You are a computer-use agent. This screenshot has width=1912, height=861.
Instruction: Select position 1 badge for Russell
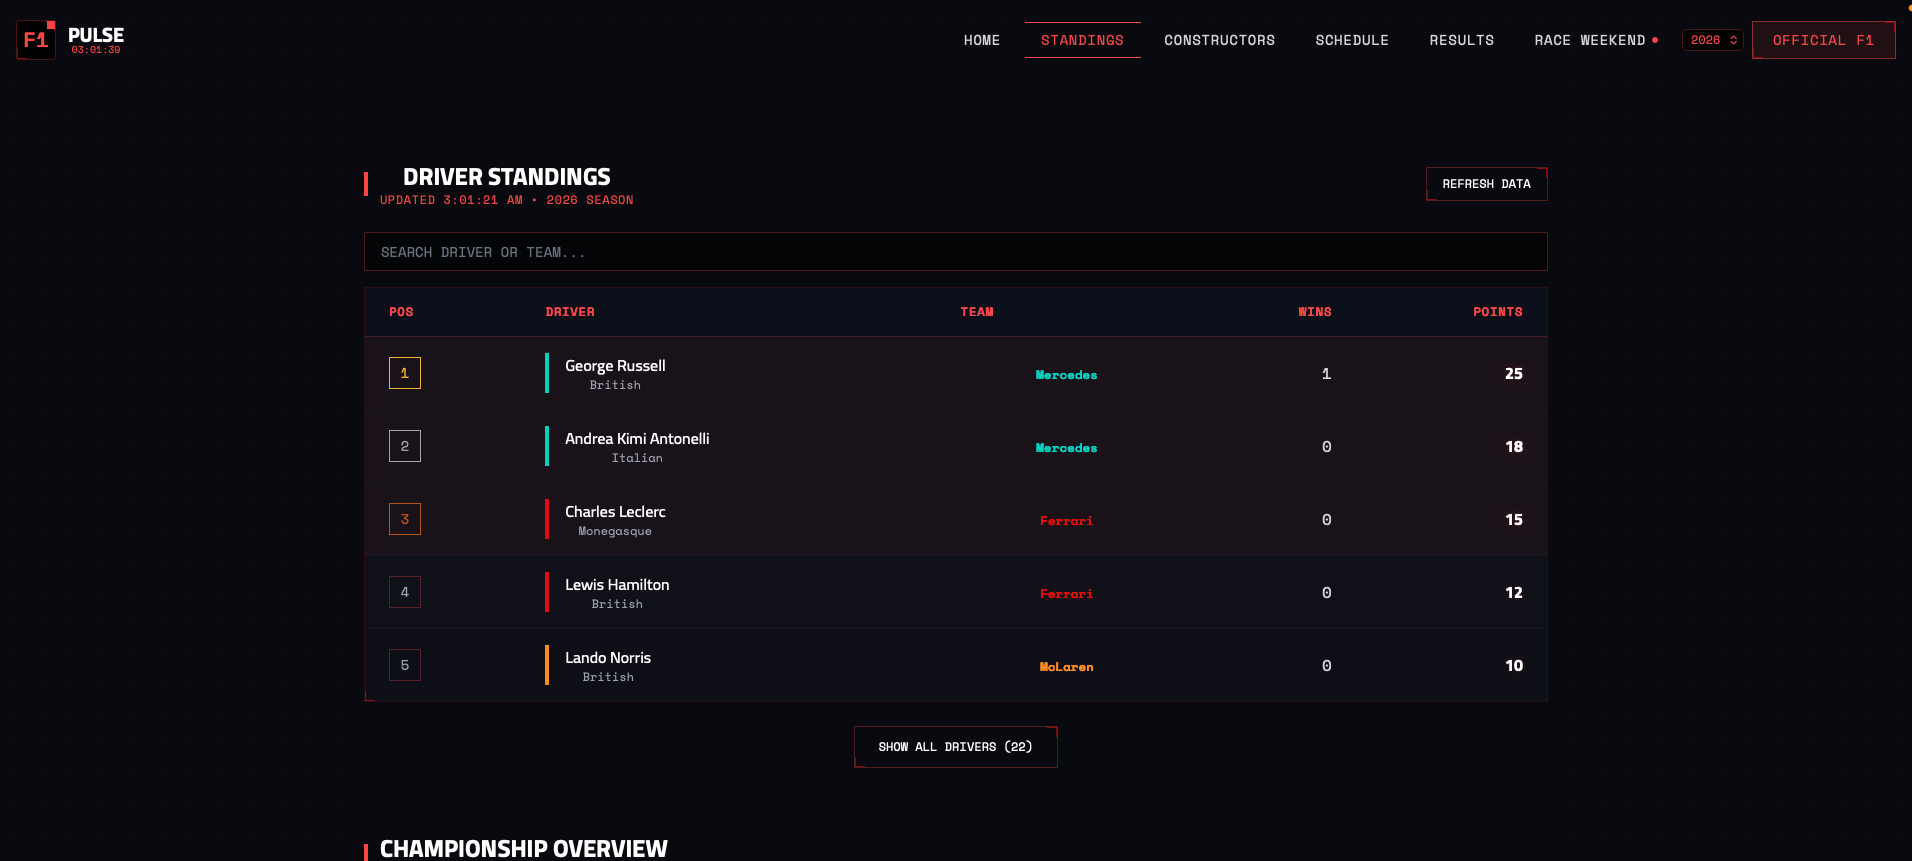[405, 373]
